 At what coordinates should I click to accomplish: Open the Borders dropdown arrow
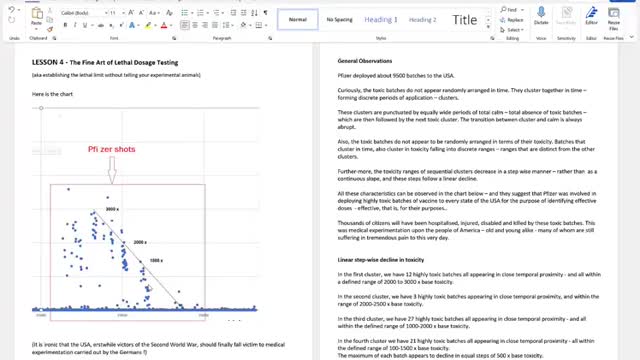click(266, 25)
